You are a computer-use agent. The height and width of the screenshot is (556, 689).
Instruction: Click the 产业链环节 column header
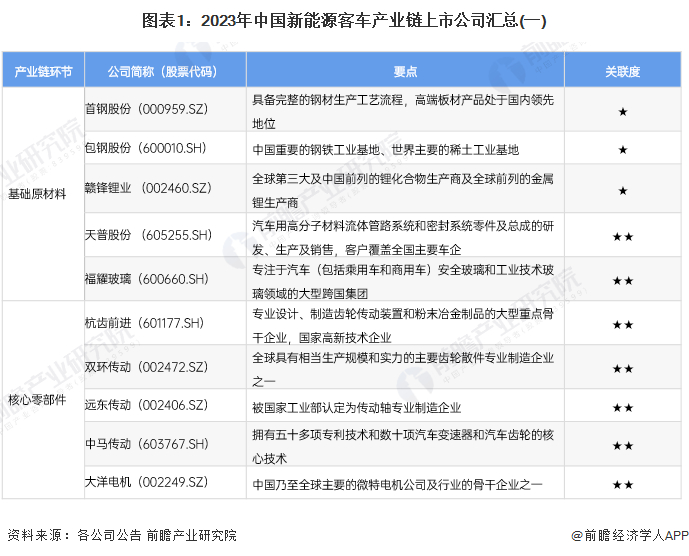[x=43, y=71]
